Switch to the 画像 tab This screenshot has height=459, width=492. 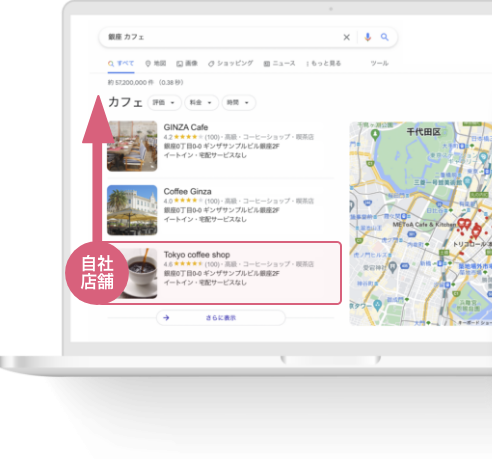click(x=187, y=63)
